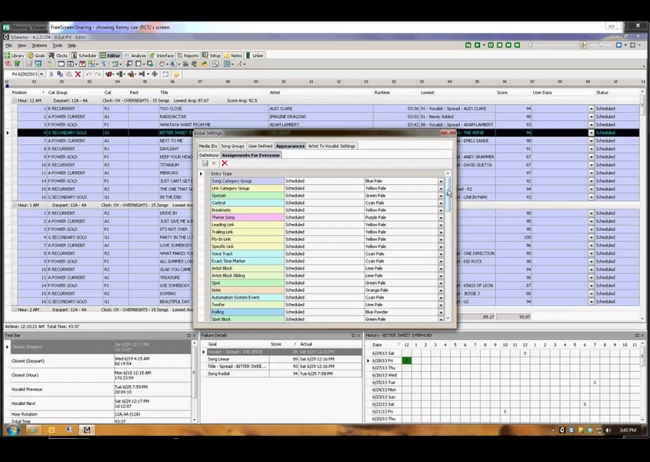
Task: Switch to the Media IDs tab in Global Settings
Action: tap(208, 146)
